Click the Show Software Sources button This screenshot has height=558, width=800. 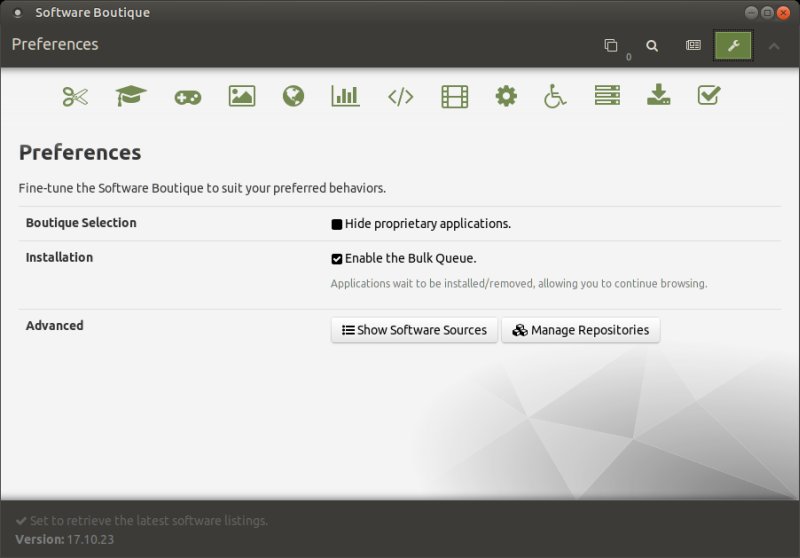click(x=414, y=330)
